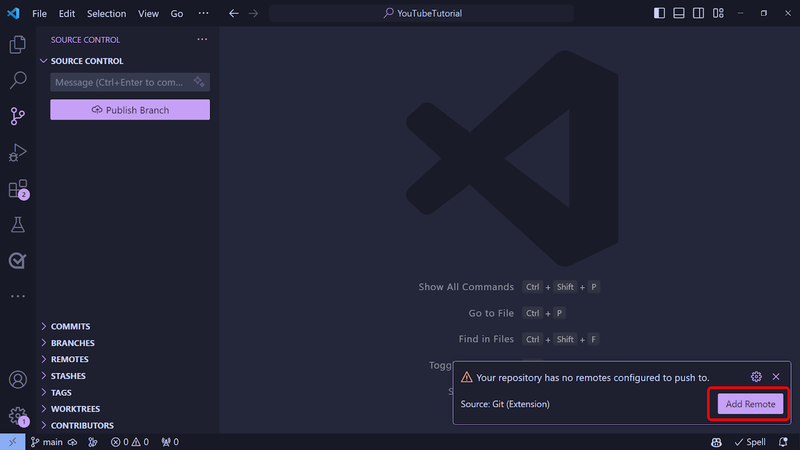Open Source Control views and more actions

coord(202,39)
